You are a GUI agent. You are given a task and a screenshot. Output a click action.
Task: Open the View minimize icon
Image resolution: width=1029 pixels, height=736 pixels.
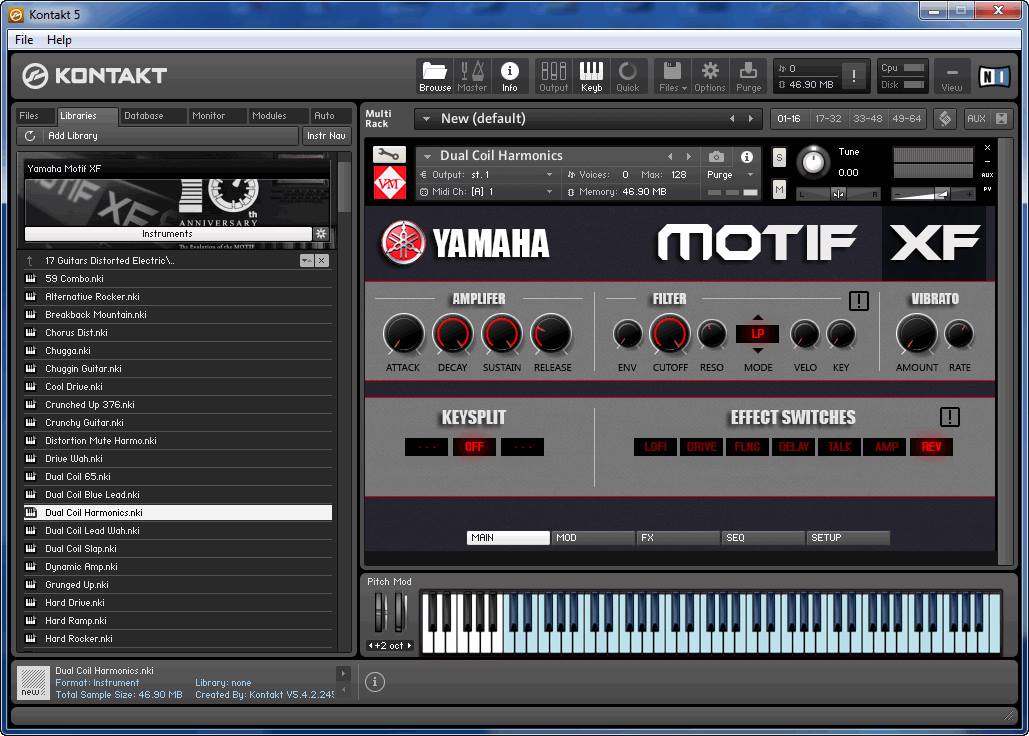pyautogui.click(x=952, y=76)
